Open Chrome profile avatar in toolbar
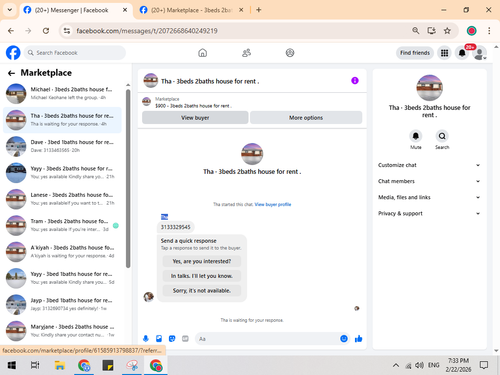Viewport: 500px width, 375px height. pyautogui.click(x=471, y=31)
